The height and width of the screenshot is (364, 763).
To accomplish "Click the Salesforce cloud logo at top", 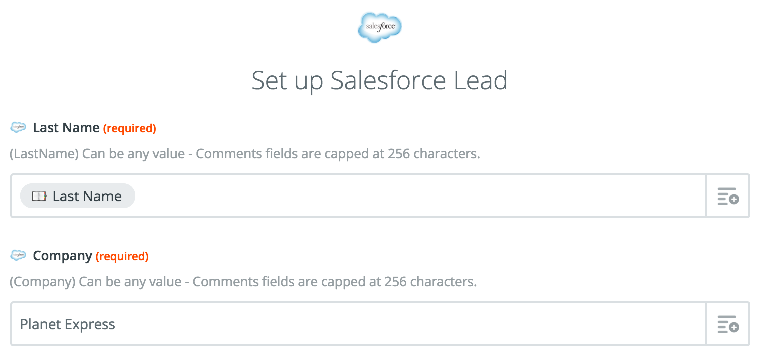I will click(380, 28).
